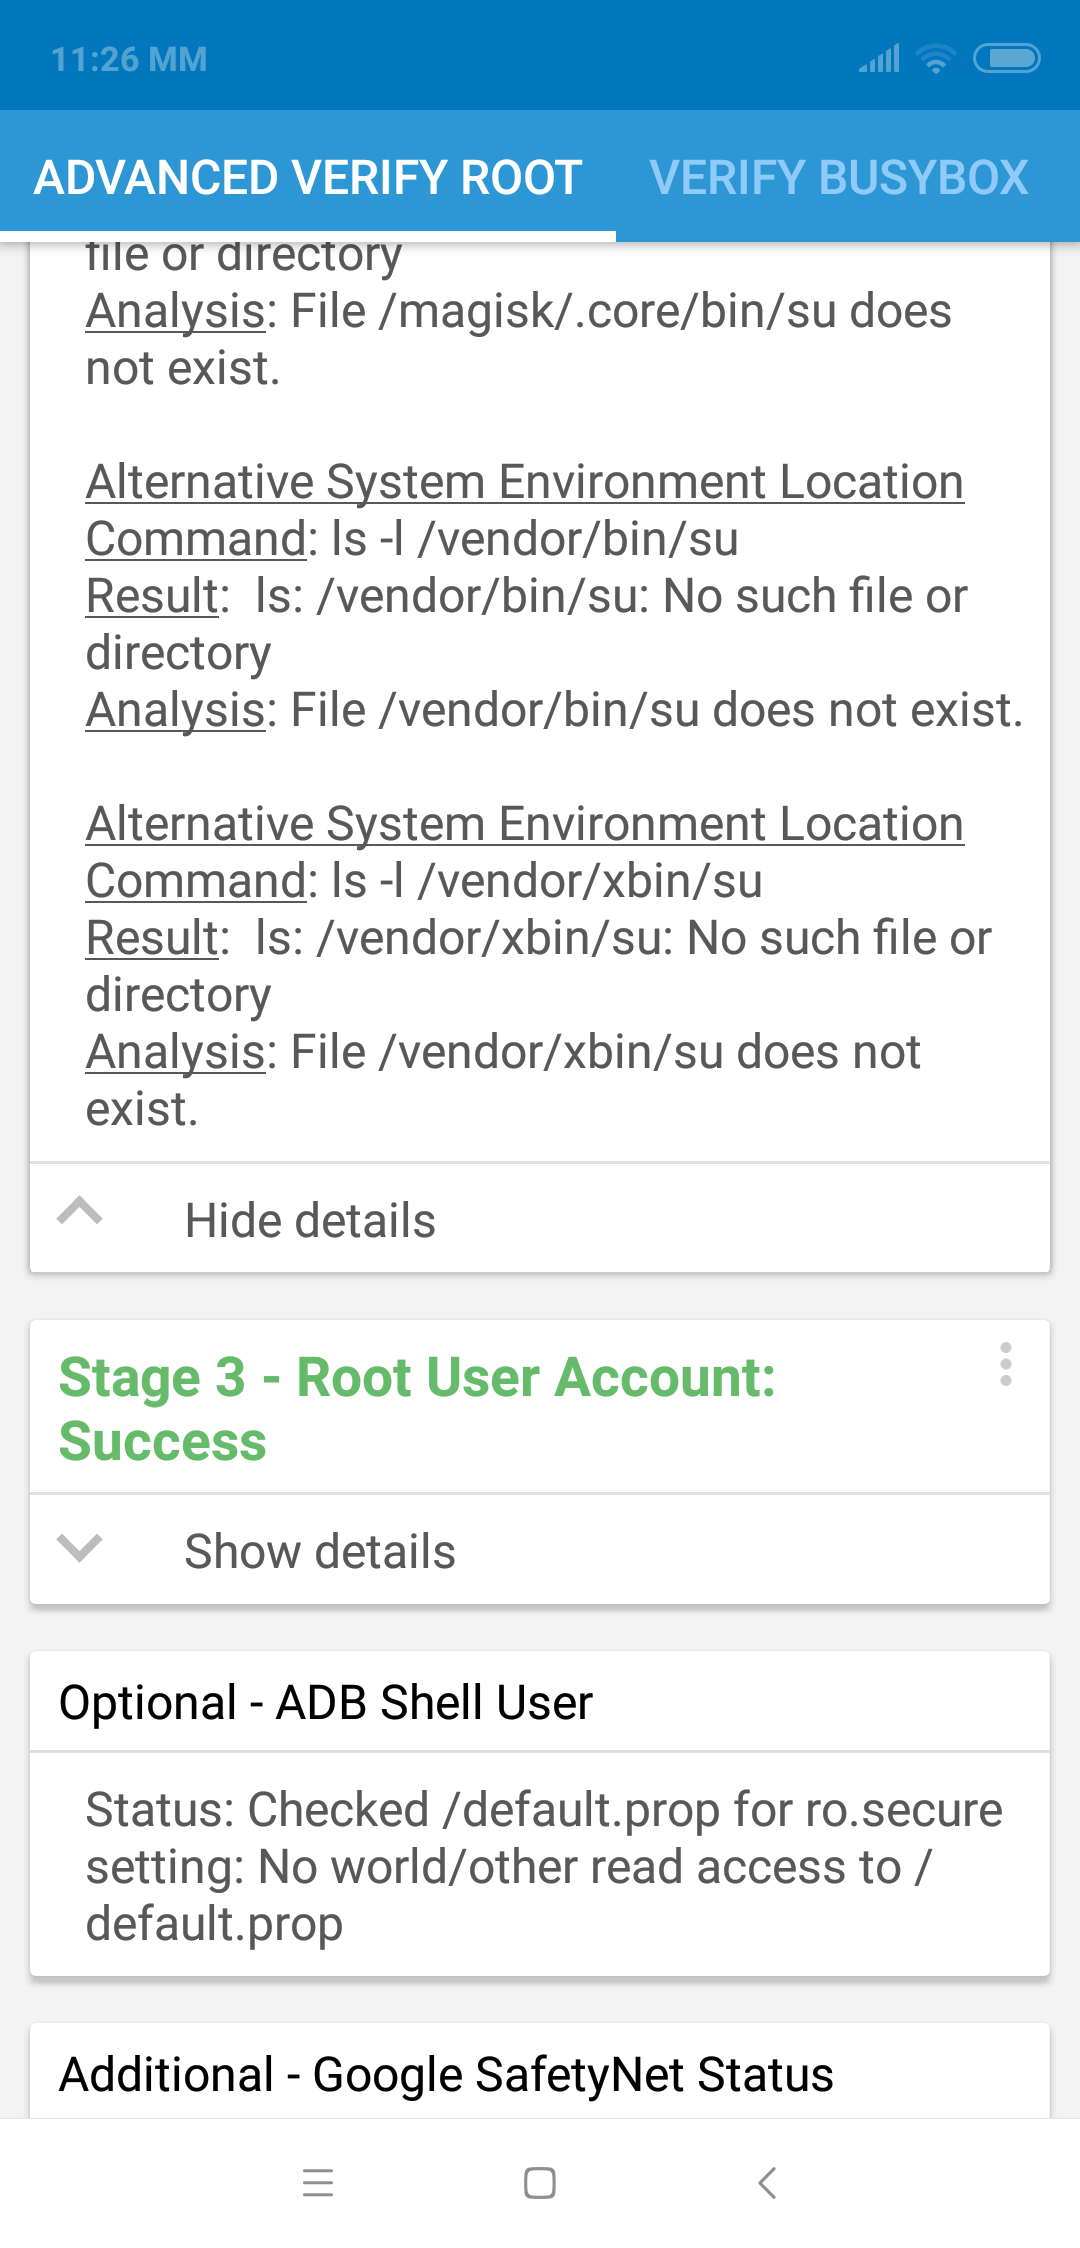Tap the Android recent apps menu icon

coord(318,2182)
